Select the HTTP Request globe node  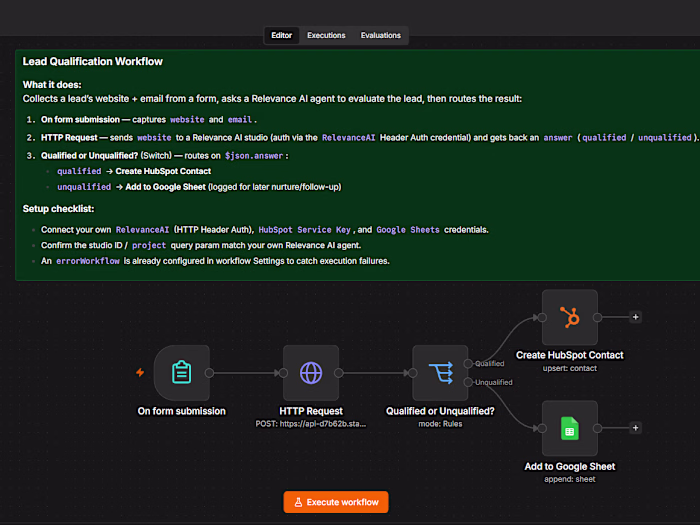click(311, 373)
